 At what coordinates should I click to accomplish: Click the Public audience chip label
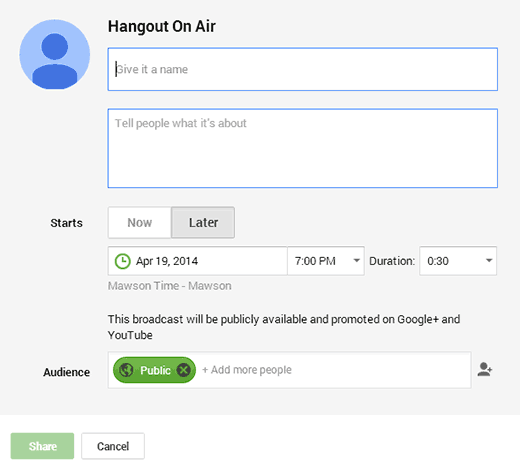pyautogui.click(x=155, y=370)
